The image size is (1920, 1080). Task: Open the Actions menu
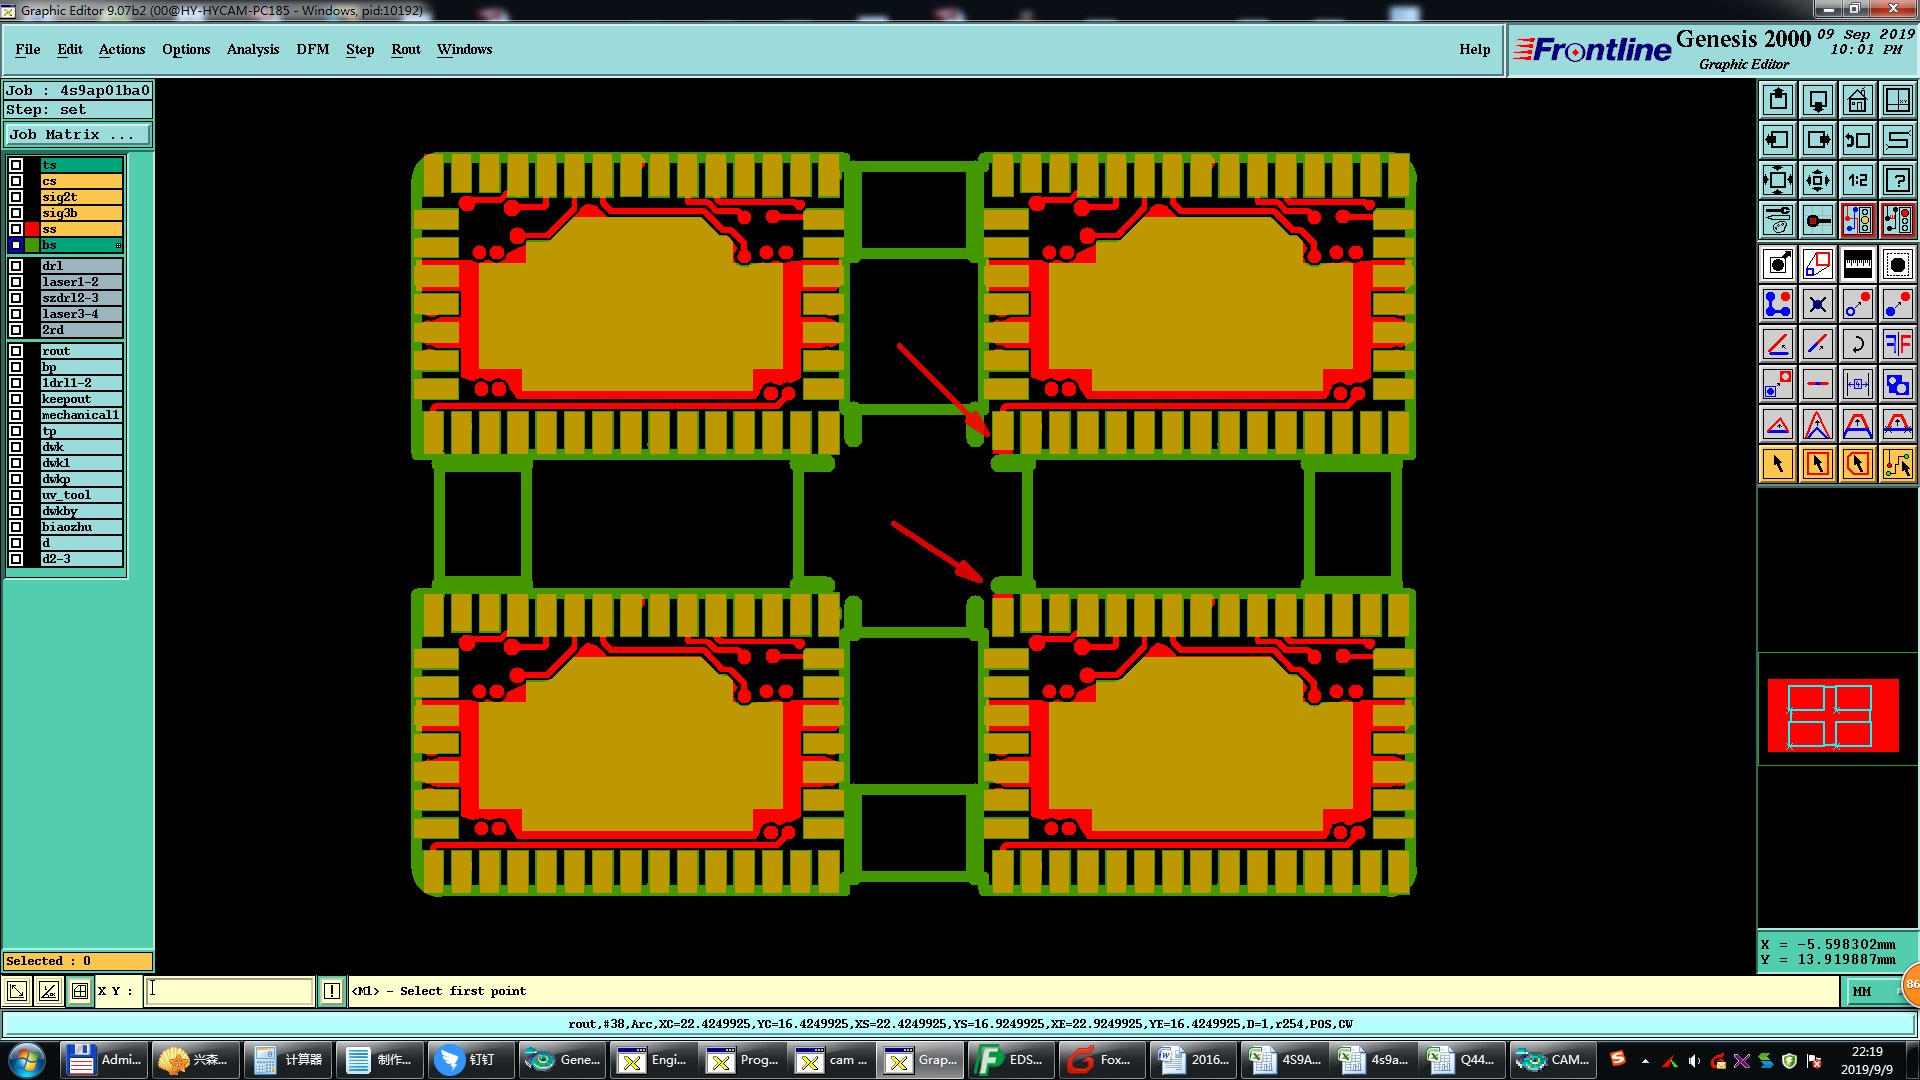coord(121,49)
